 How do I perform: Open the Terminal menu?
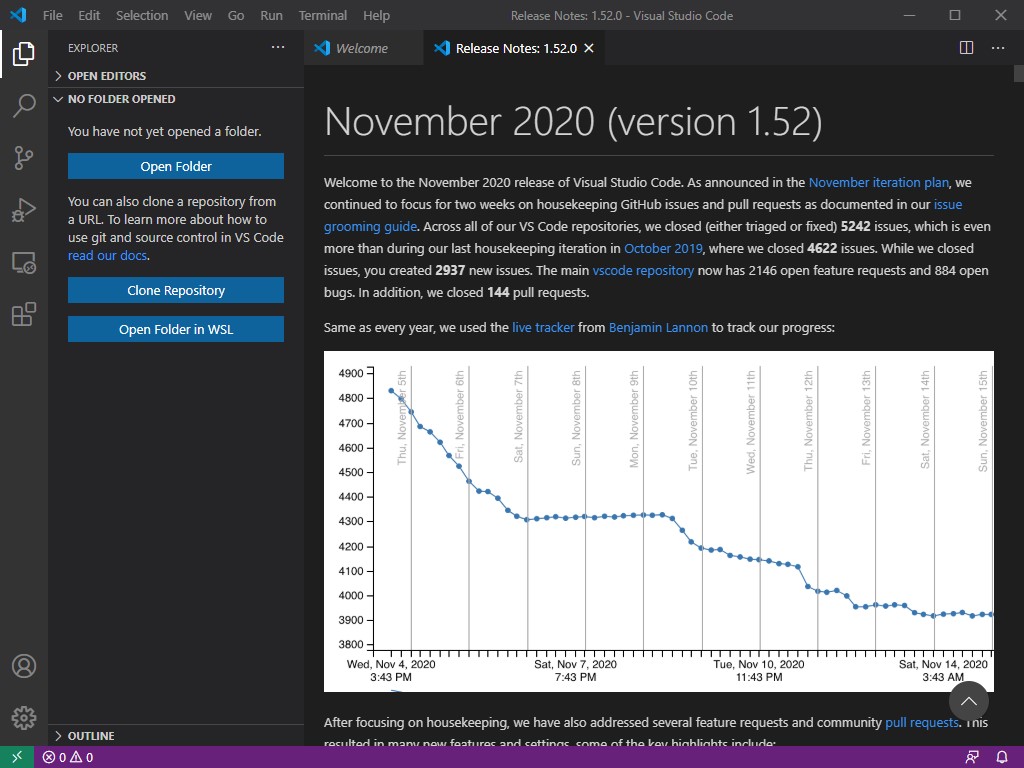(322, 15)
